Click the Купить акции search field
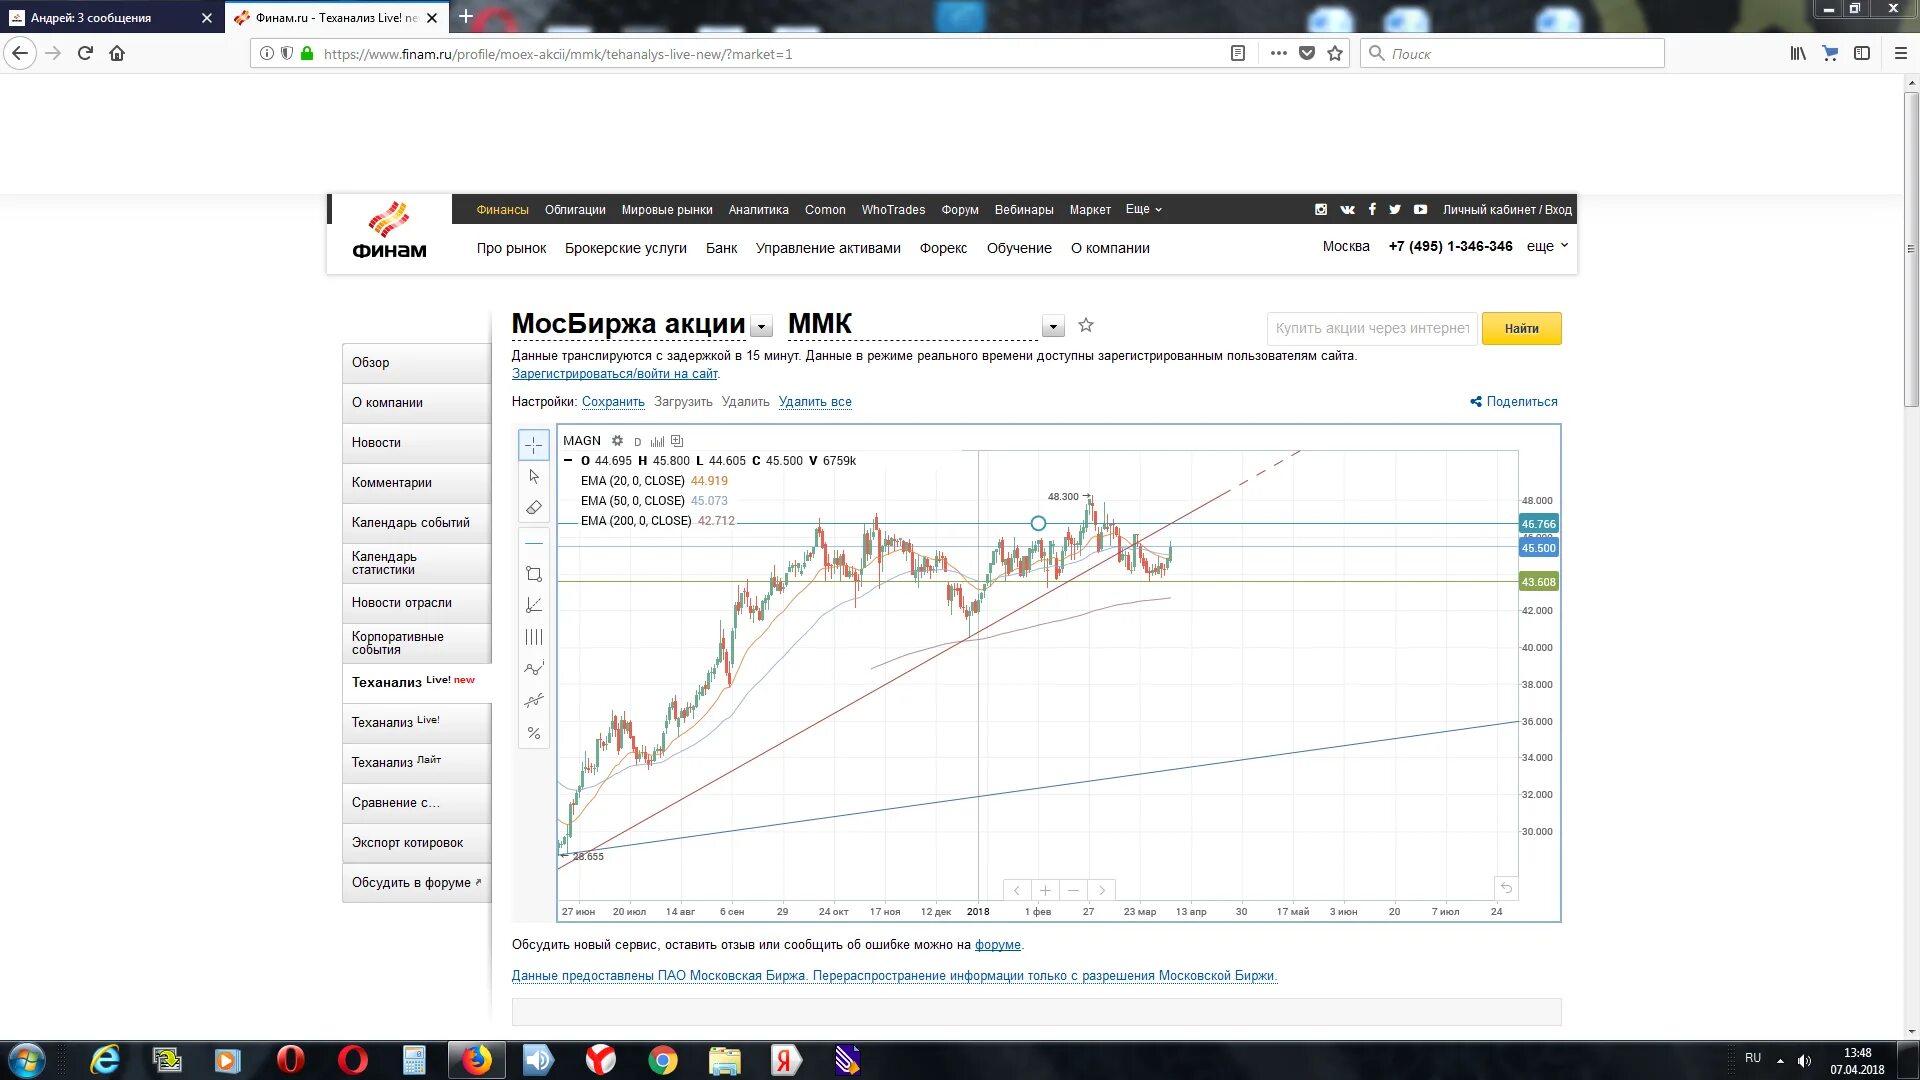Viewport: 1920px width, 1080px height. click(x=1371, y=328)
